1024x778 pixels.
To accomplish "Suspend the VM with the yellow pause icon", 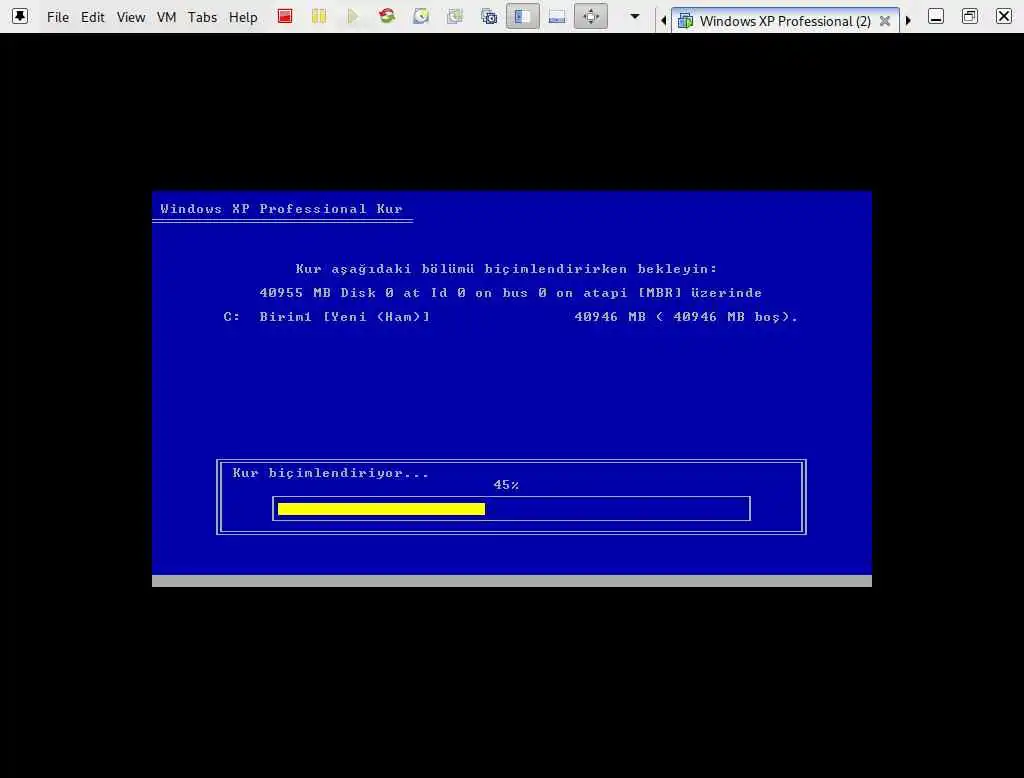I will pos(319,16).
